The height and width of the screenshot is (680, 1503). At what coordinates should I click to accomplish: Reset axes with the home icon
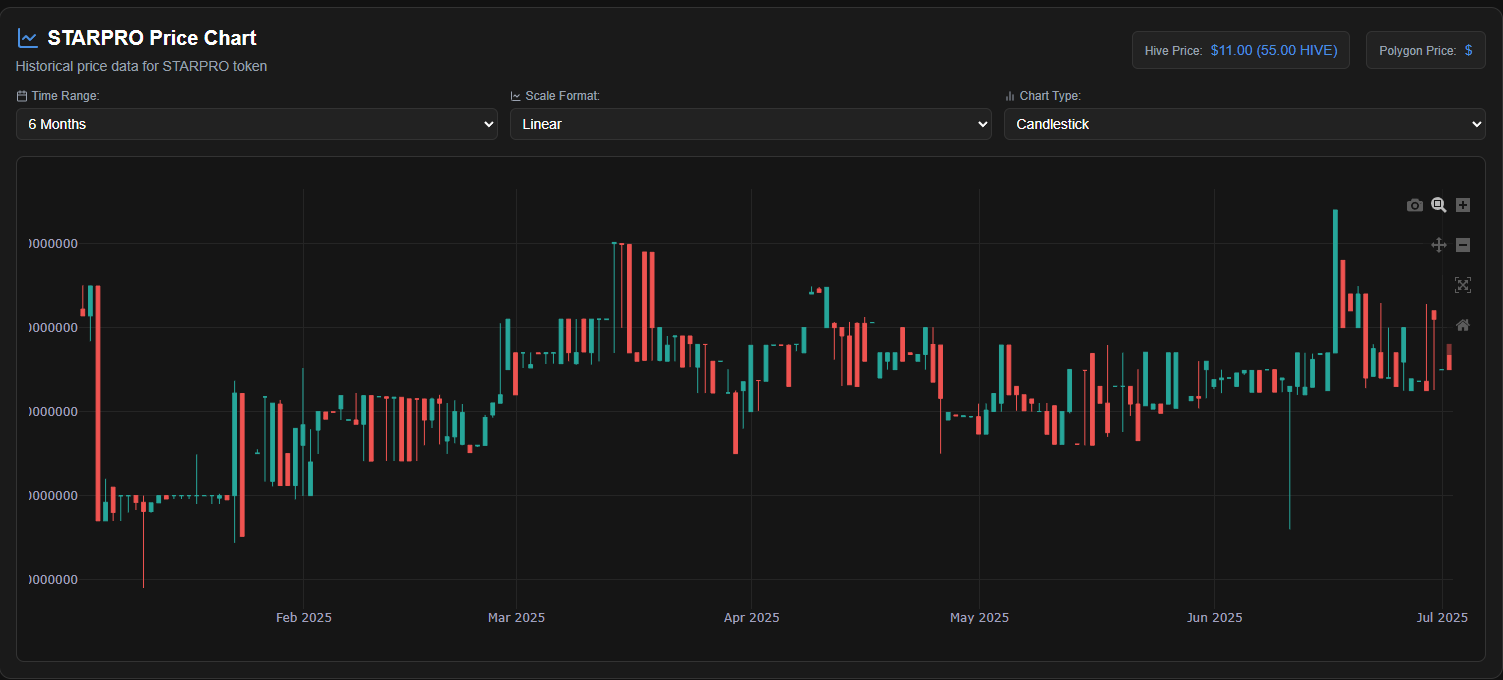[x=1463, y=325]
